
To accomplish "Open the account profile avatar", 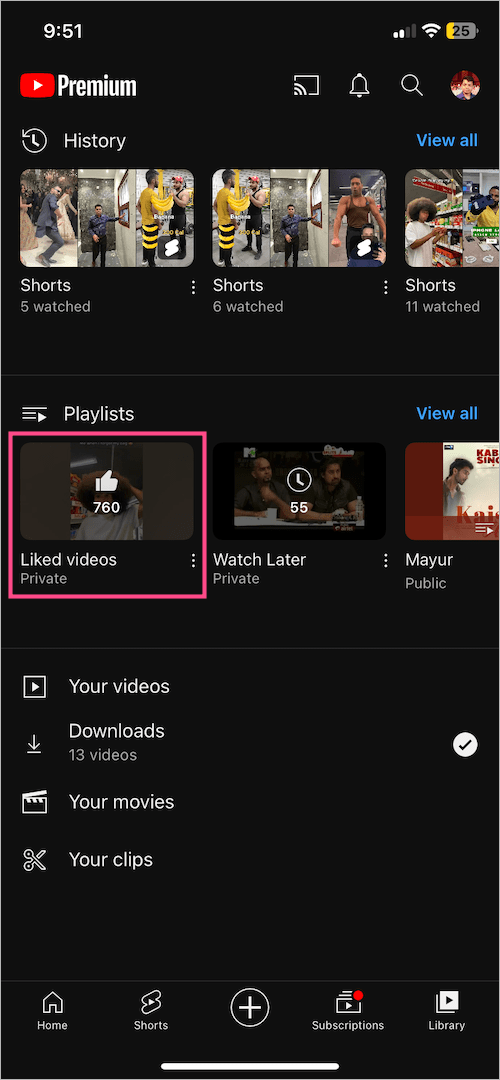I will 465,85.
